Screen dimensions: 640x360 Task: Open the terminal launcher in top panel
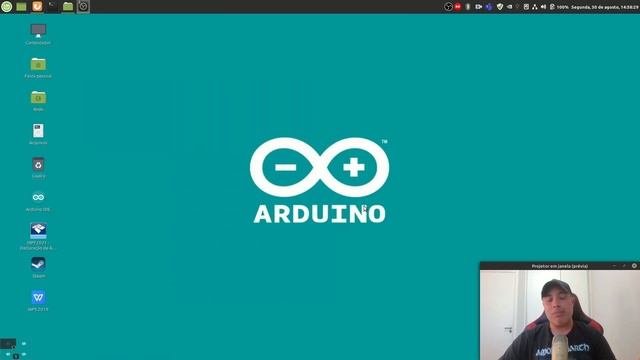pyautogui.click(x=52, y=7)
